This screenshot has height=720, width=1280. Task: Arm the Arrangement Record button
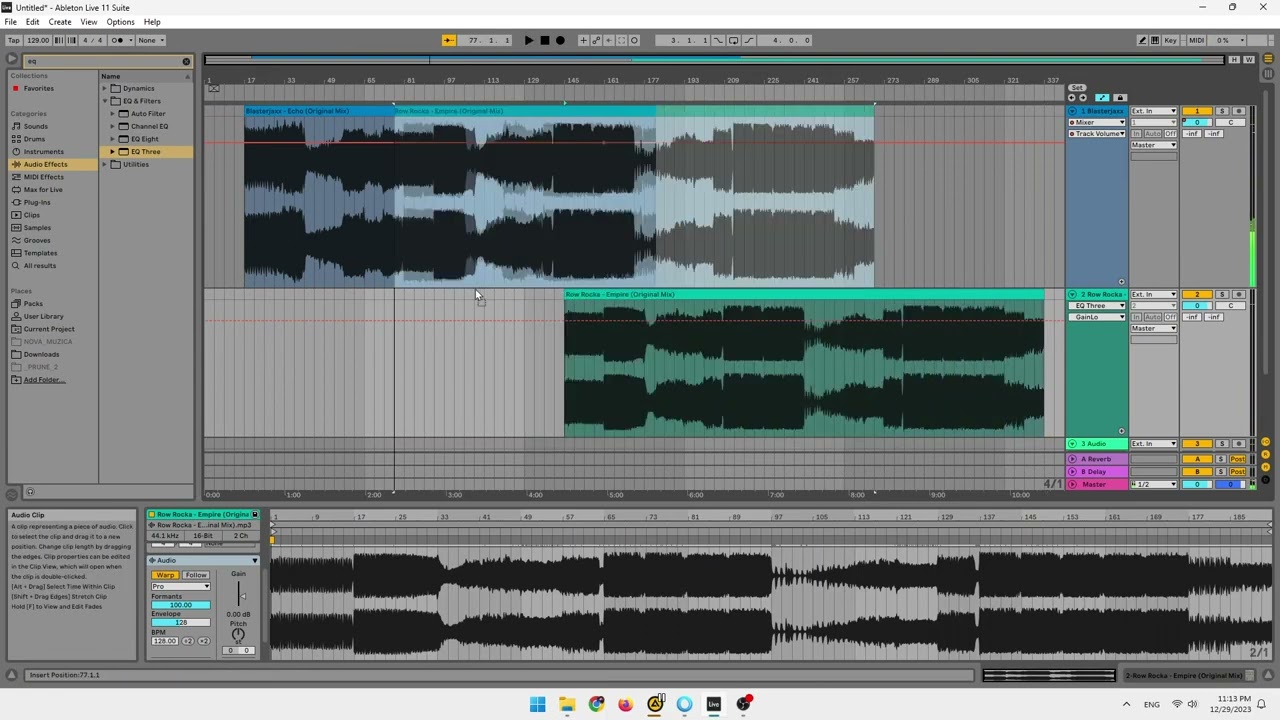click(560, 40)
